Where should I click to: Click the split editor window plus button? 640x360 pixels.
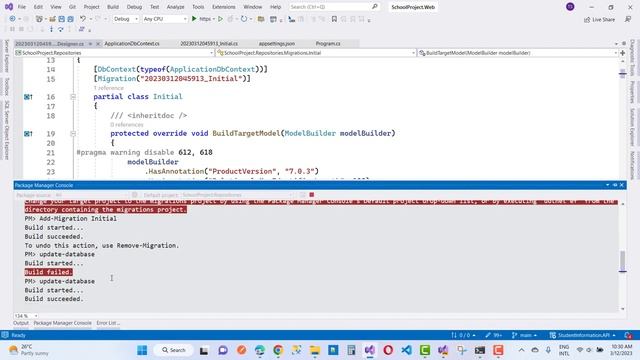click(622, 53)
